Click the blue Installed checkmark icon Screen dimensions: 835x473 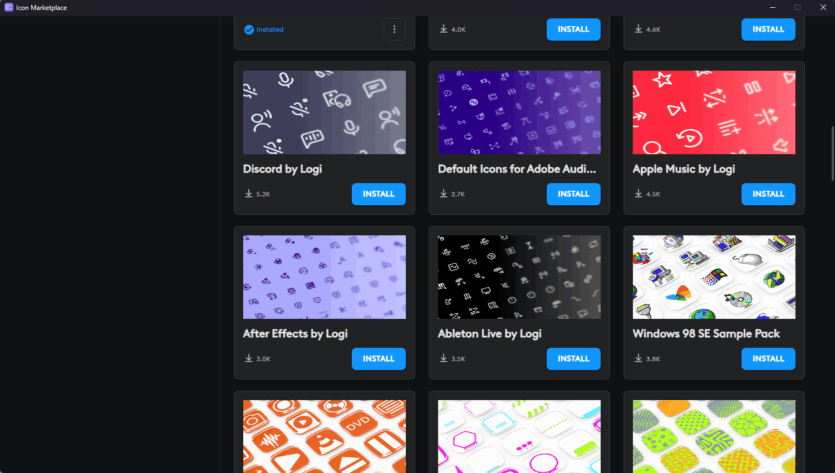pyautogui.click(x=249, y=29)
